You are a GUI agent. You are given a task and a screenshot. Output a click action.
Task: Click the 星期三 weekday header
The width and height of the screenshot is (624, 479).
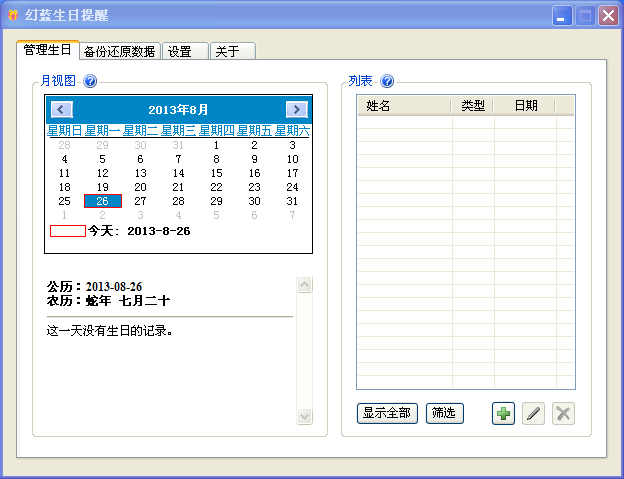[x=179, y=131]
